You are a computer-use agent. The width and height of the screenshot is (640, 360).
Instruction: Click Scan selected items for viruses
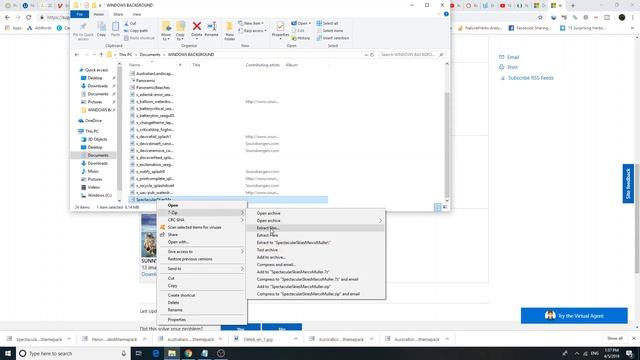[202, 227]
